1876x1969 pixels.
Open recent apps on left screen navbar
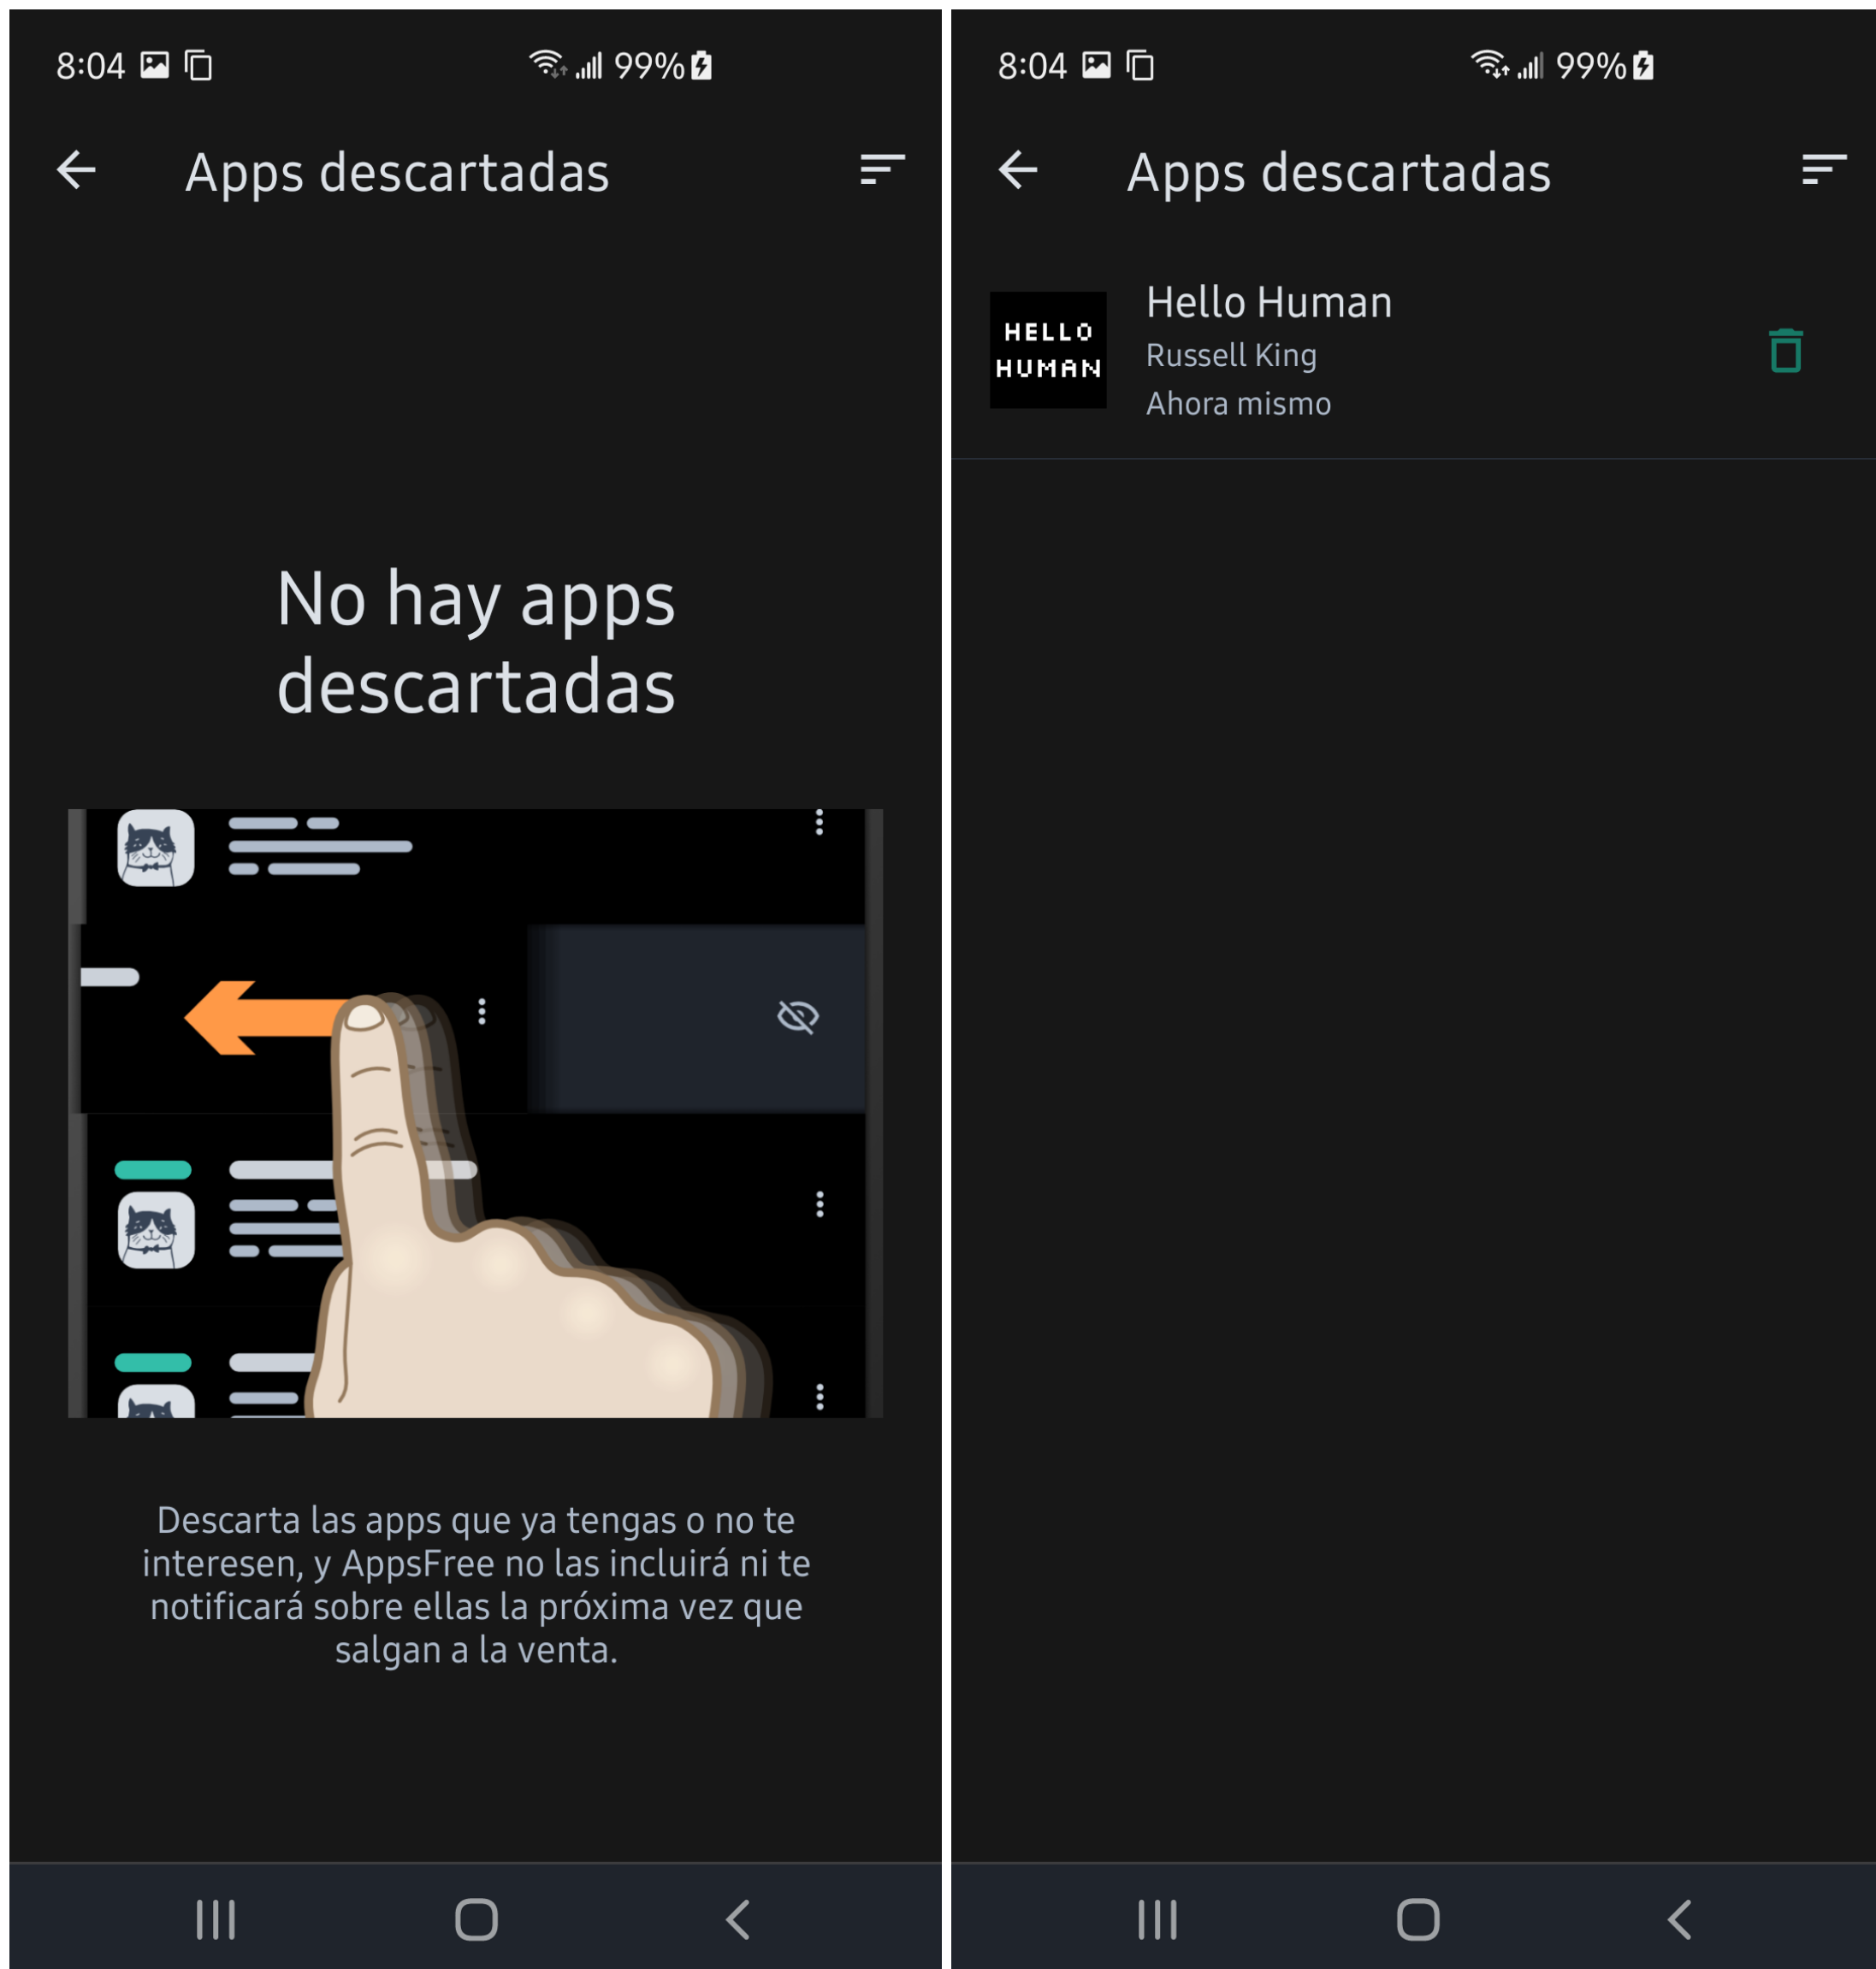(216, 1919)
